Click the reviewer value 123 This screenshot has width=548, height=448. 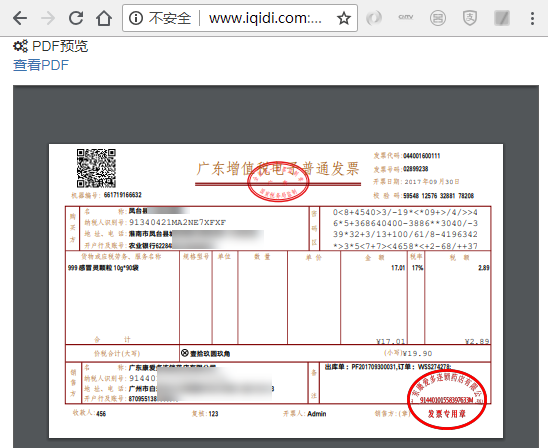213,414
